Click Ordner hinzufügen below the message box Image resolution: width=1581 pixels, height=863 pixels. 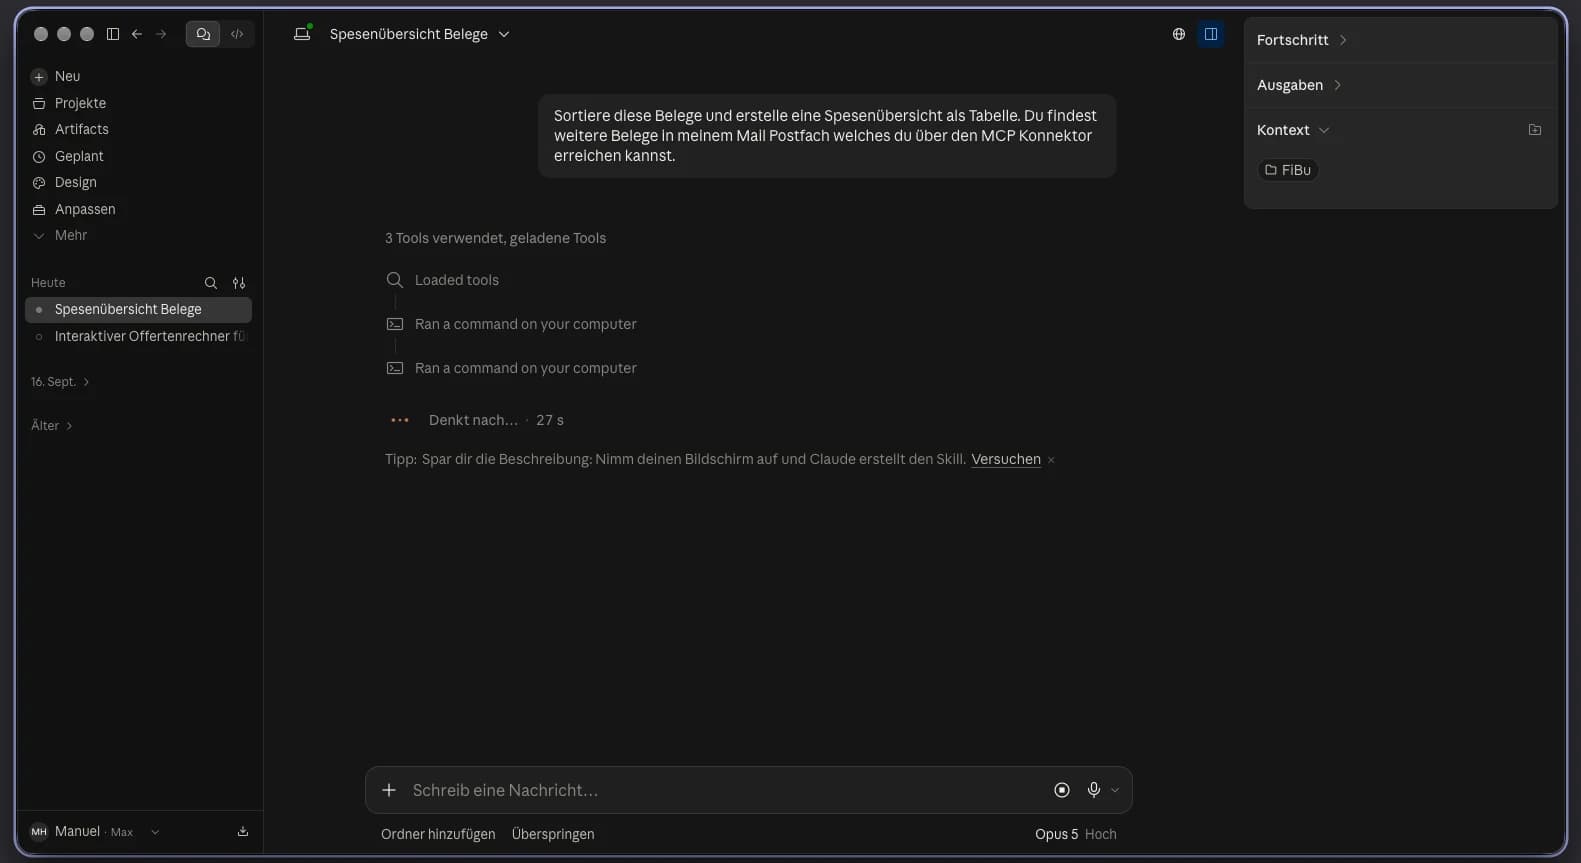(x=438, y=834)
